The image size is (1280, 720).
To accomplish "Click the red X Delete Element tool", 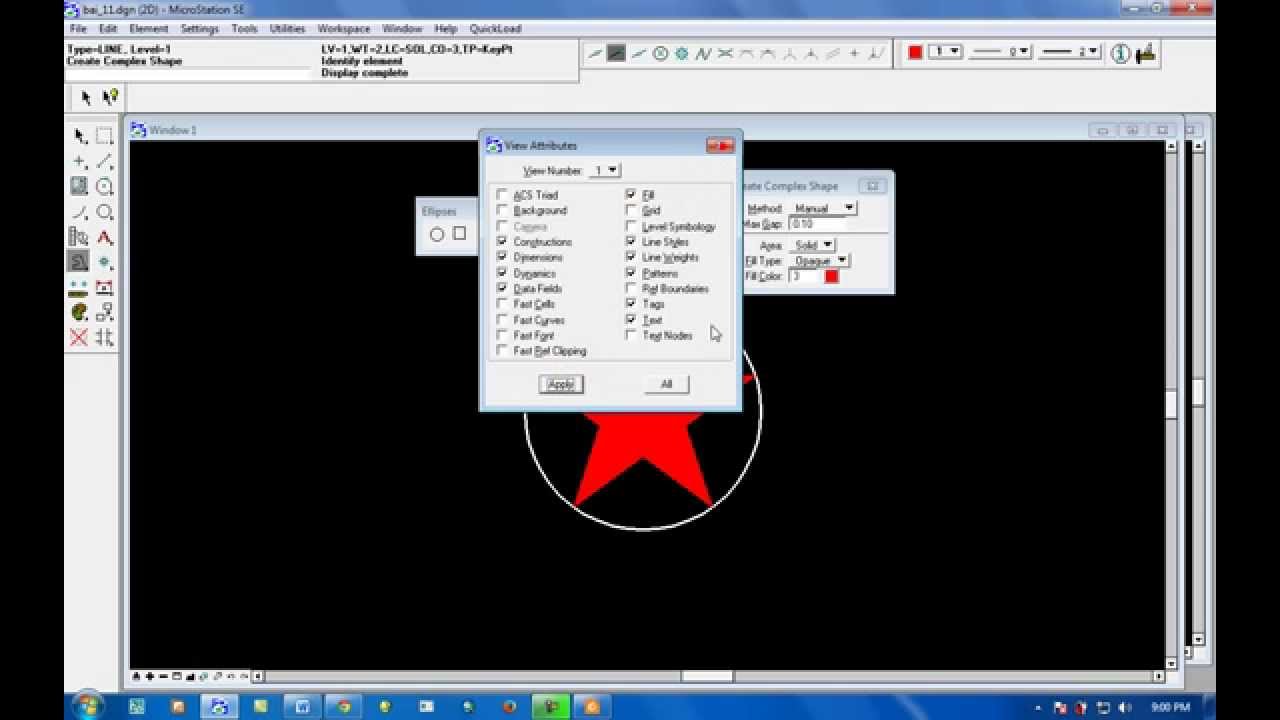I will click(79, 338).
